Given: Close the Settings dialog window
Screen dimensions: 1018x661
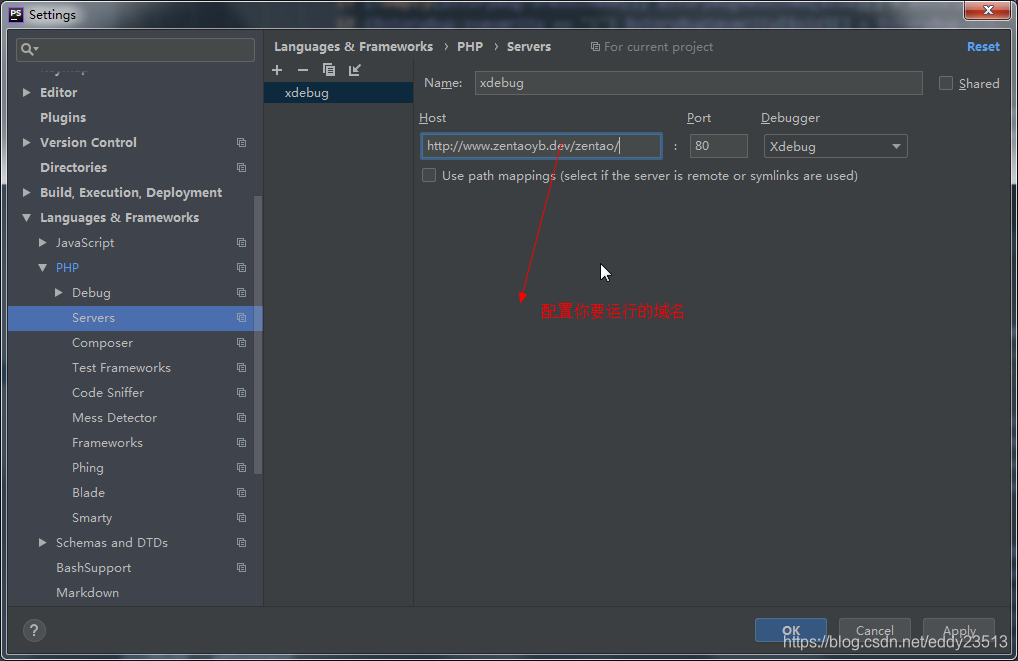Looking at the screenshot, I should pos(987,10).
